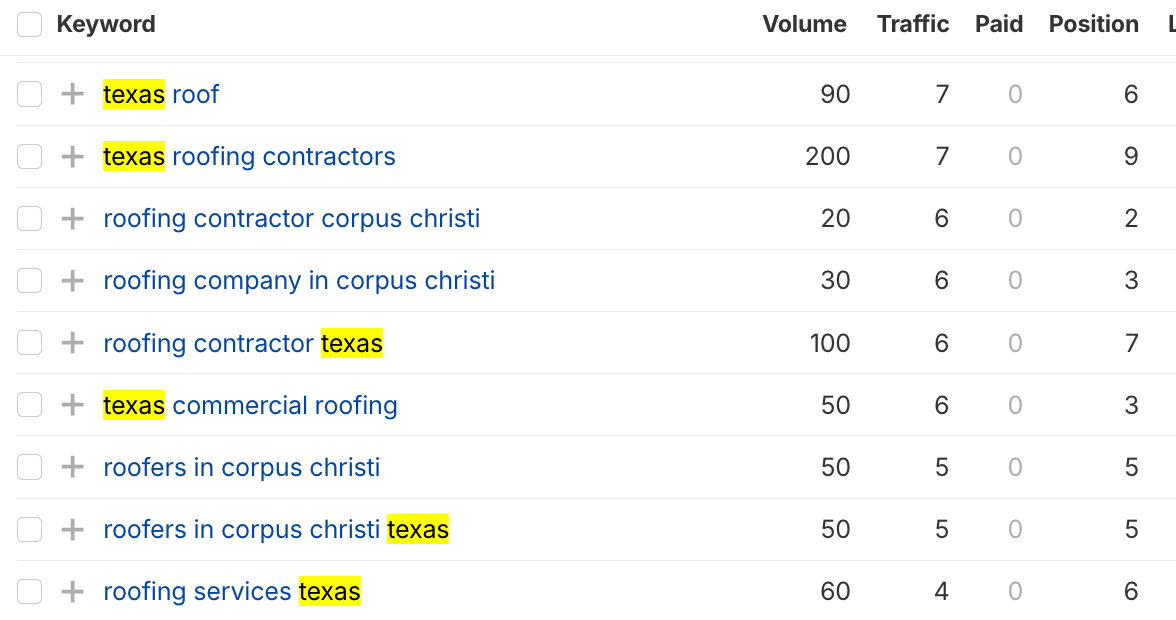
Task: Sort the table by the Position column
Action: coord(1093,24)
